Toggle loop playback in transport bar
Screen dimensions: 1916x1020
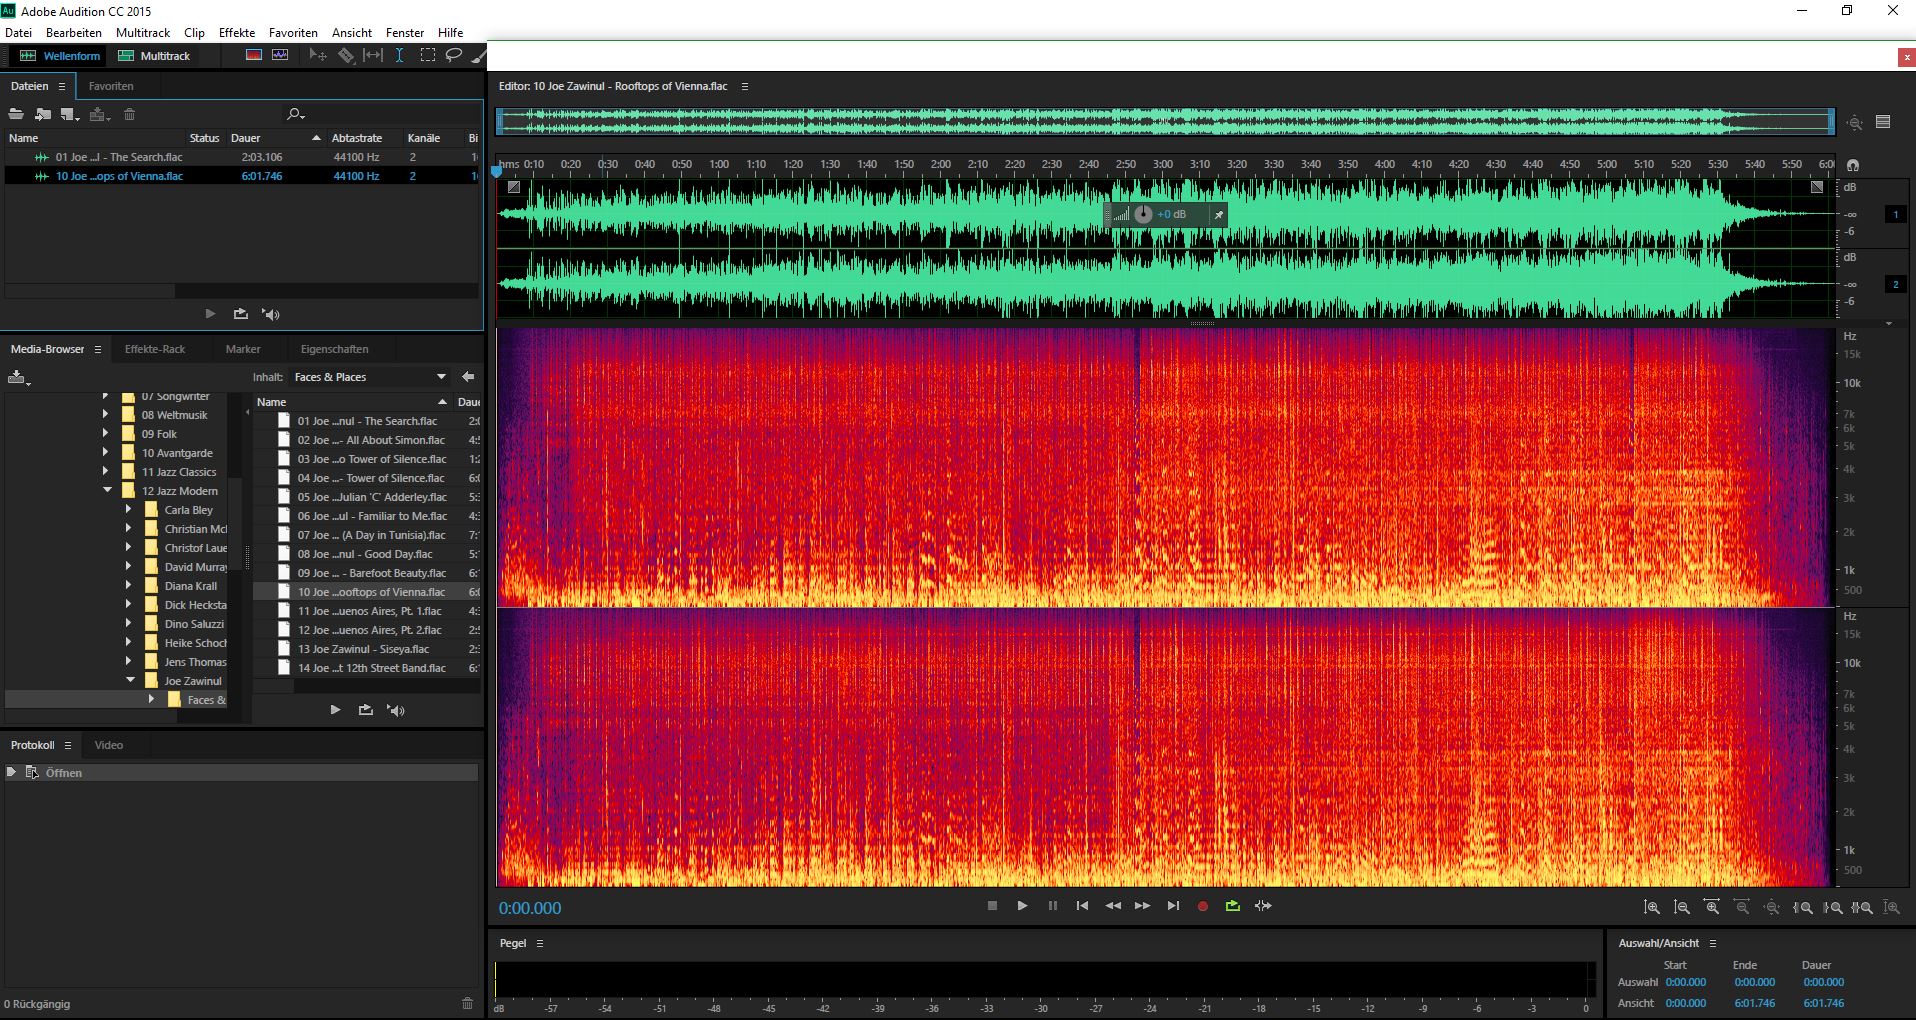(x=1232, y=906)
